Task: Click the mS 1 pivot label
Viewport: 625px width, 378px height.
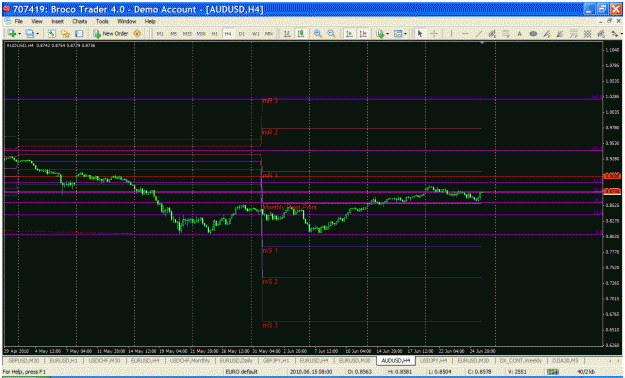Action: click(x=270, y=250)
